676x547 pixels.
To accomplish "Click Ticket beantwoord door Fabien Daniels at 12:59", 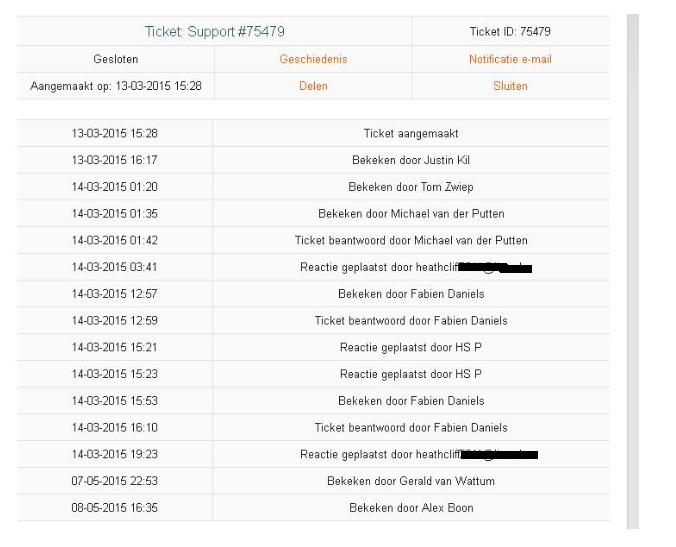I will [411, 320].
